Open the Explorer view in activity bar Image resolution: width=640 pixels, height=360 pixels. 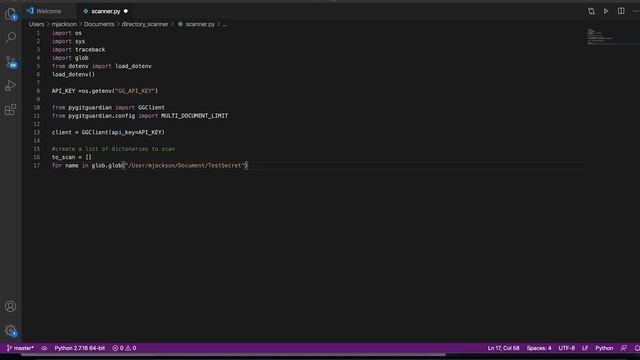tap(11, 13)
